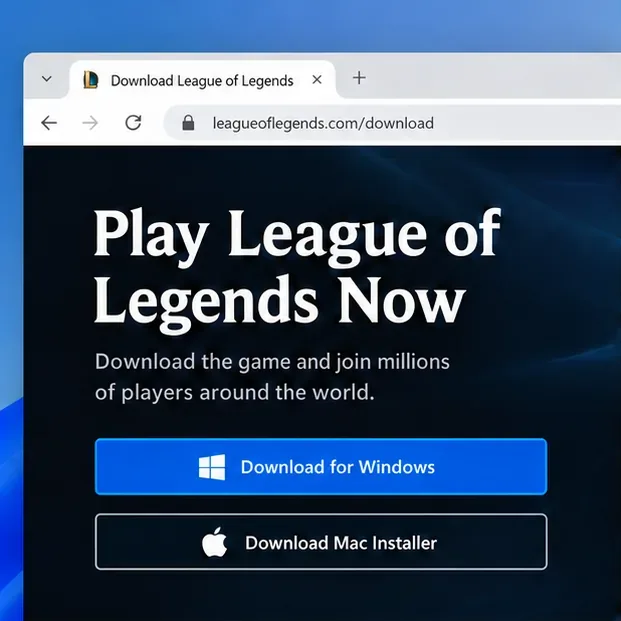Image resolution: width=621 pixels, height=621 pixels.
Task: Click the Download for Windows button
Action: pos(321,467)
